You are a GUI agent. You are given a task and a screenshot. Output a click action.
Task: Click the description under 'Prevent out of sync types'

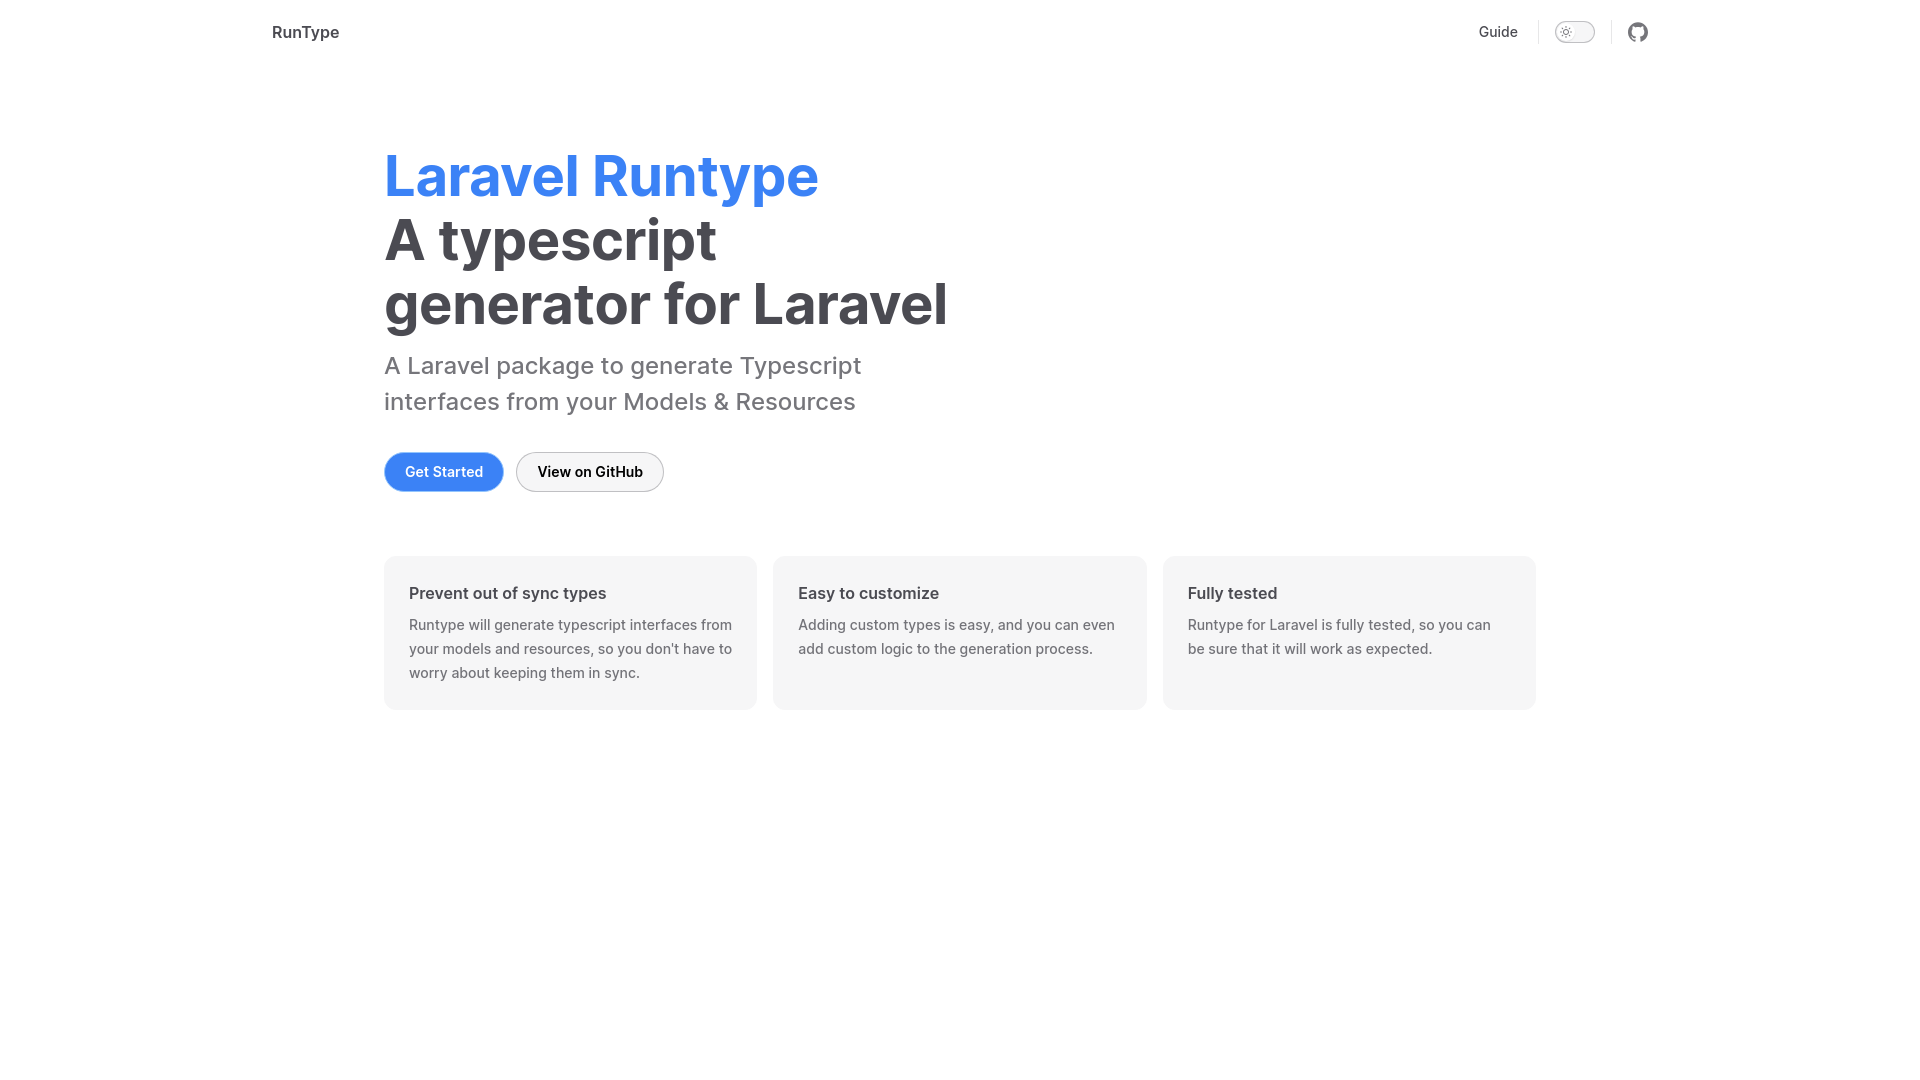(x=570, y=649)
